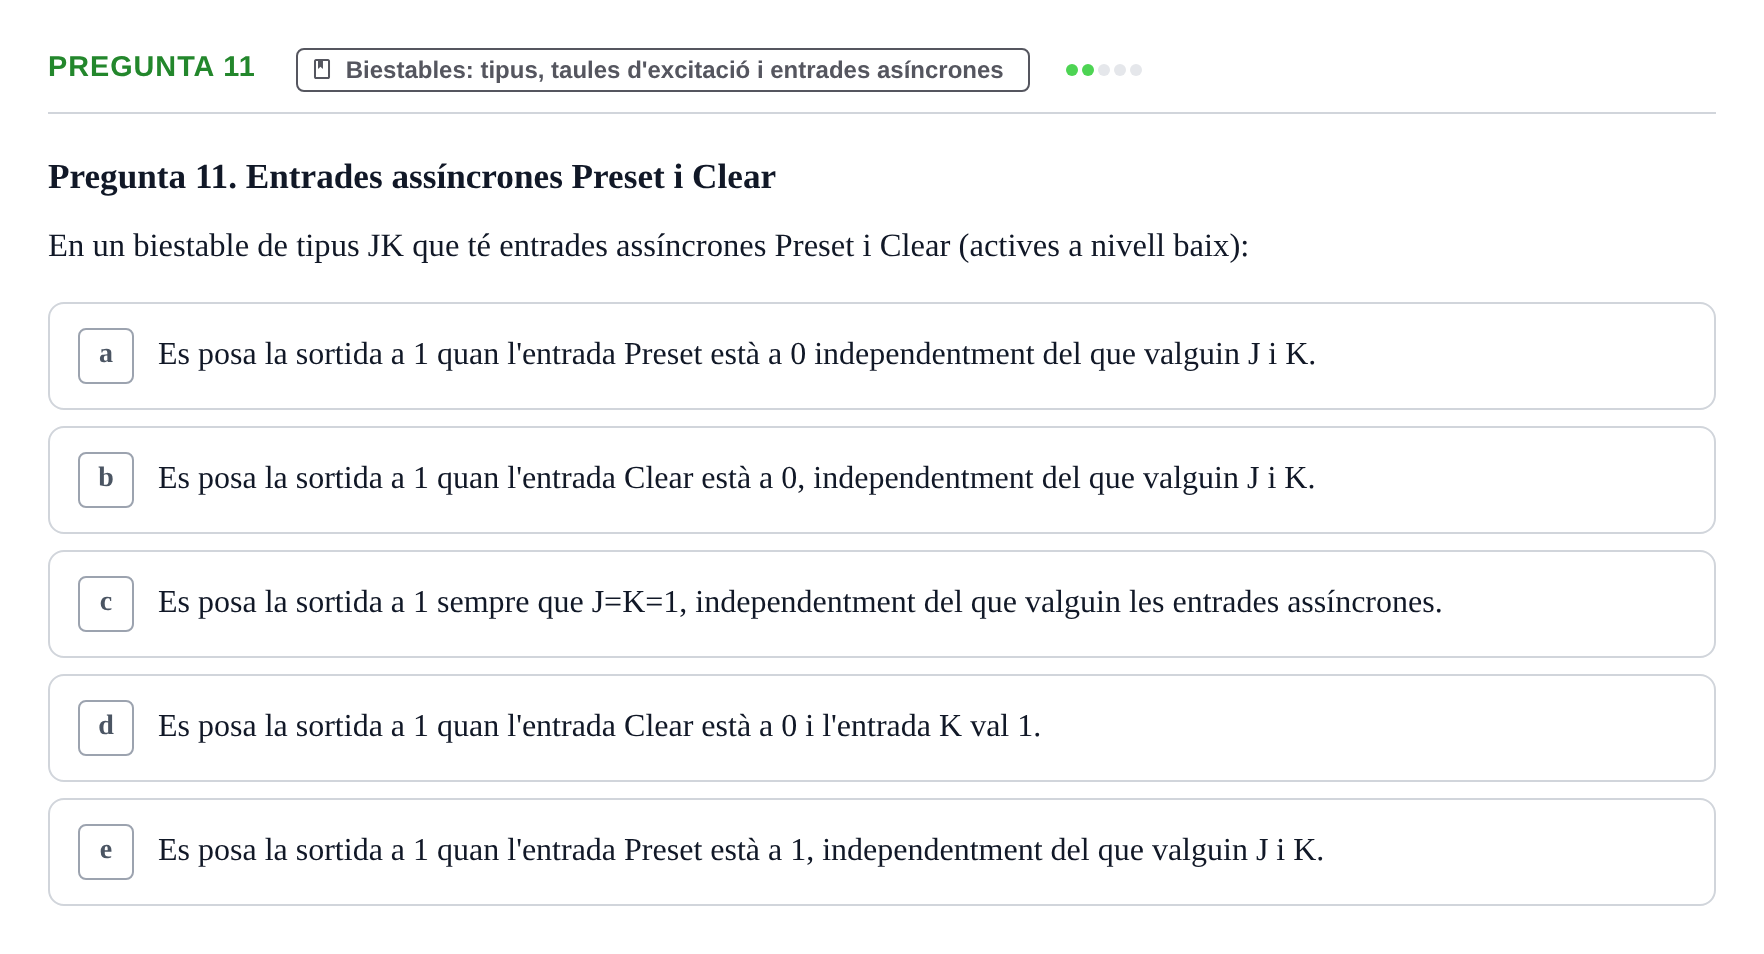Pick the answer about Clear at 0 independent of J, K
Viewport: 1764px width, 954px height.
coord(882,480)
